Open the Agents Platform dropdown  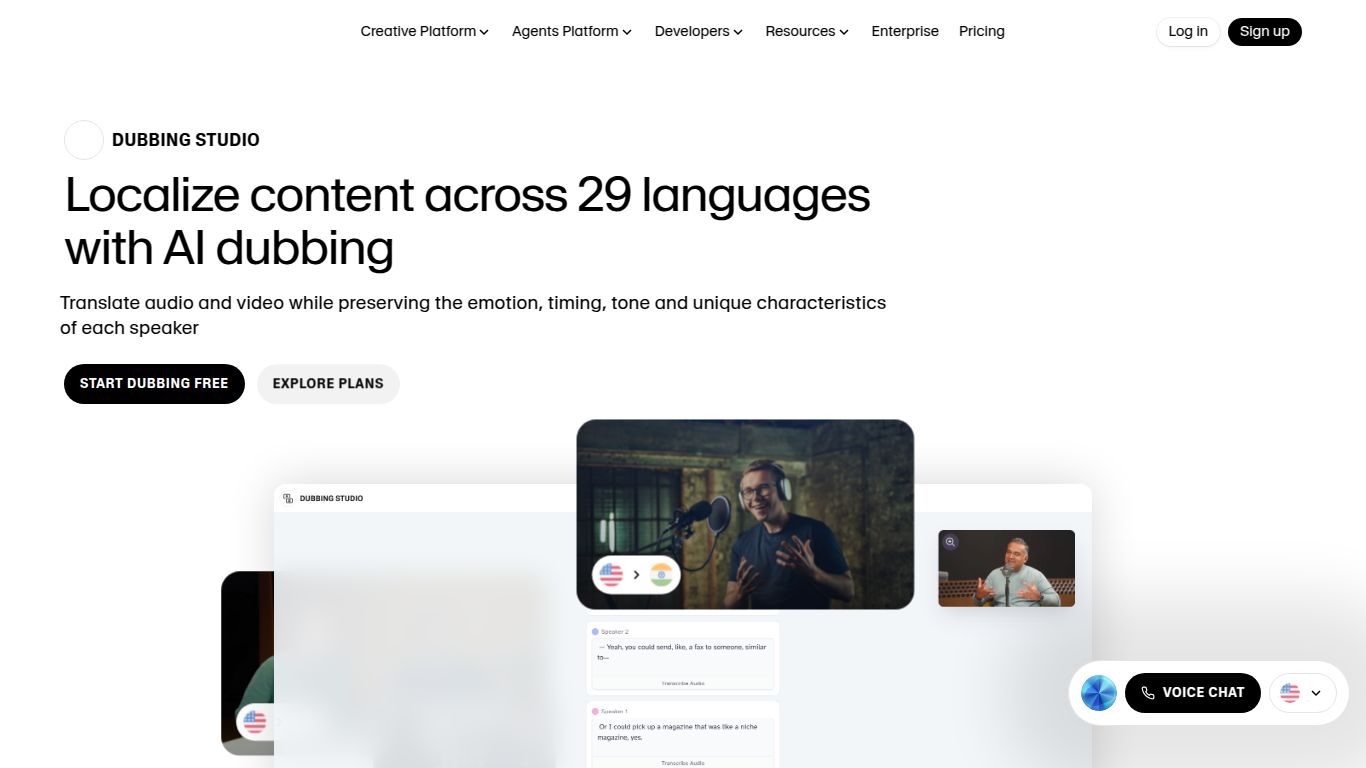[571, 31]
